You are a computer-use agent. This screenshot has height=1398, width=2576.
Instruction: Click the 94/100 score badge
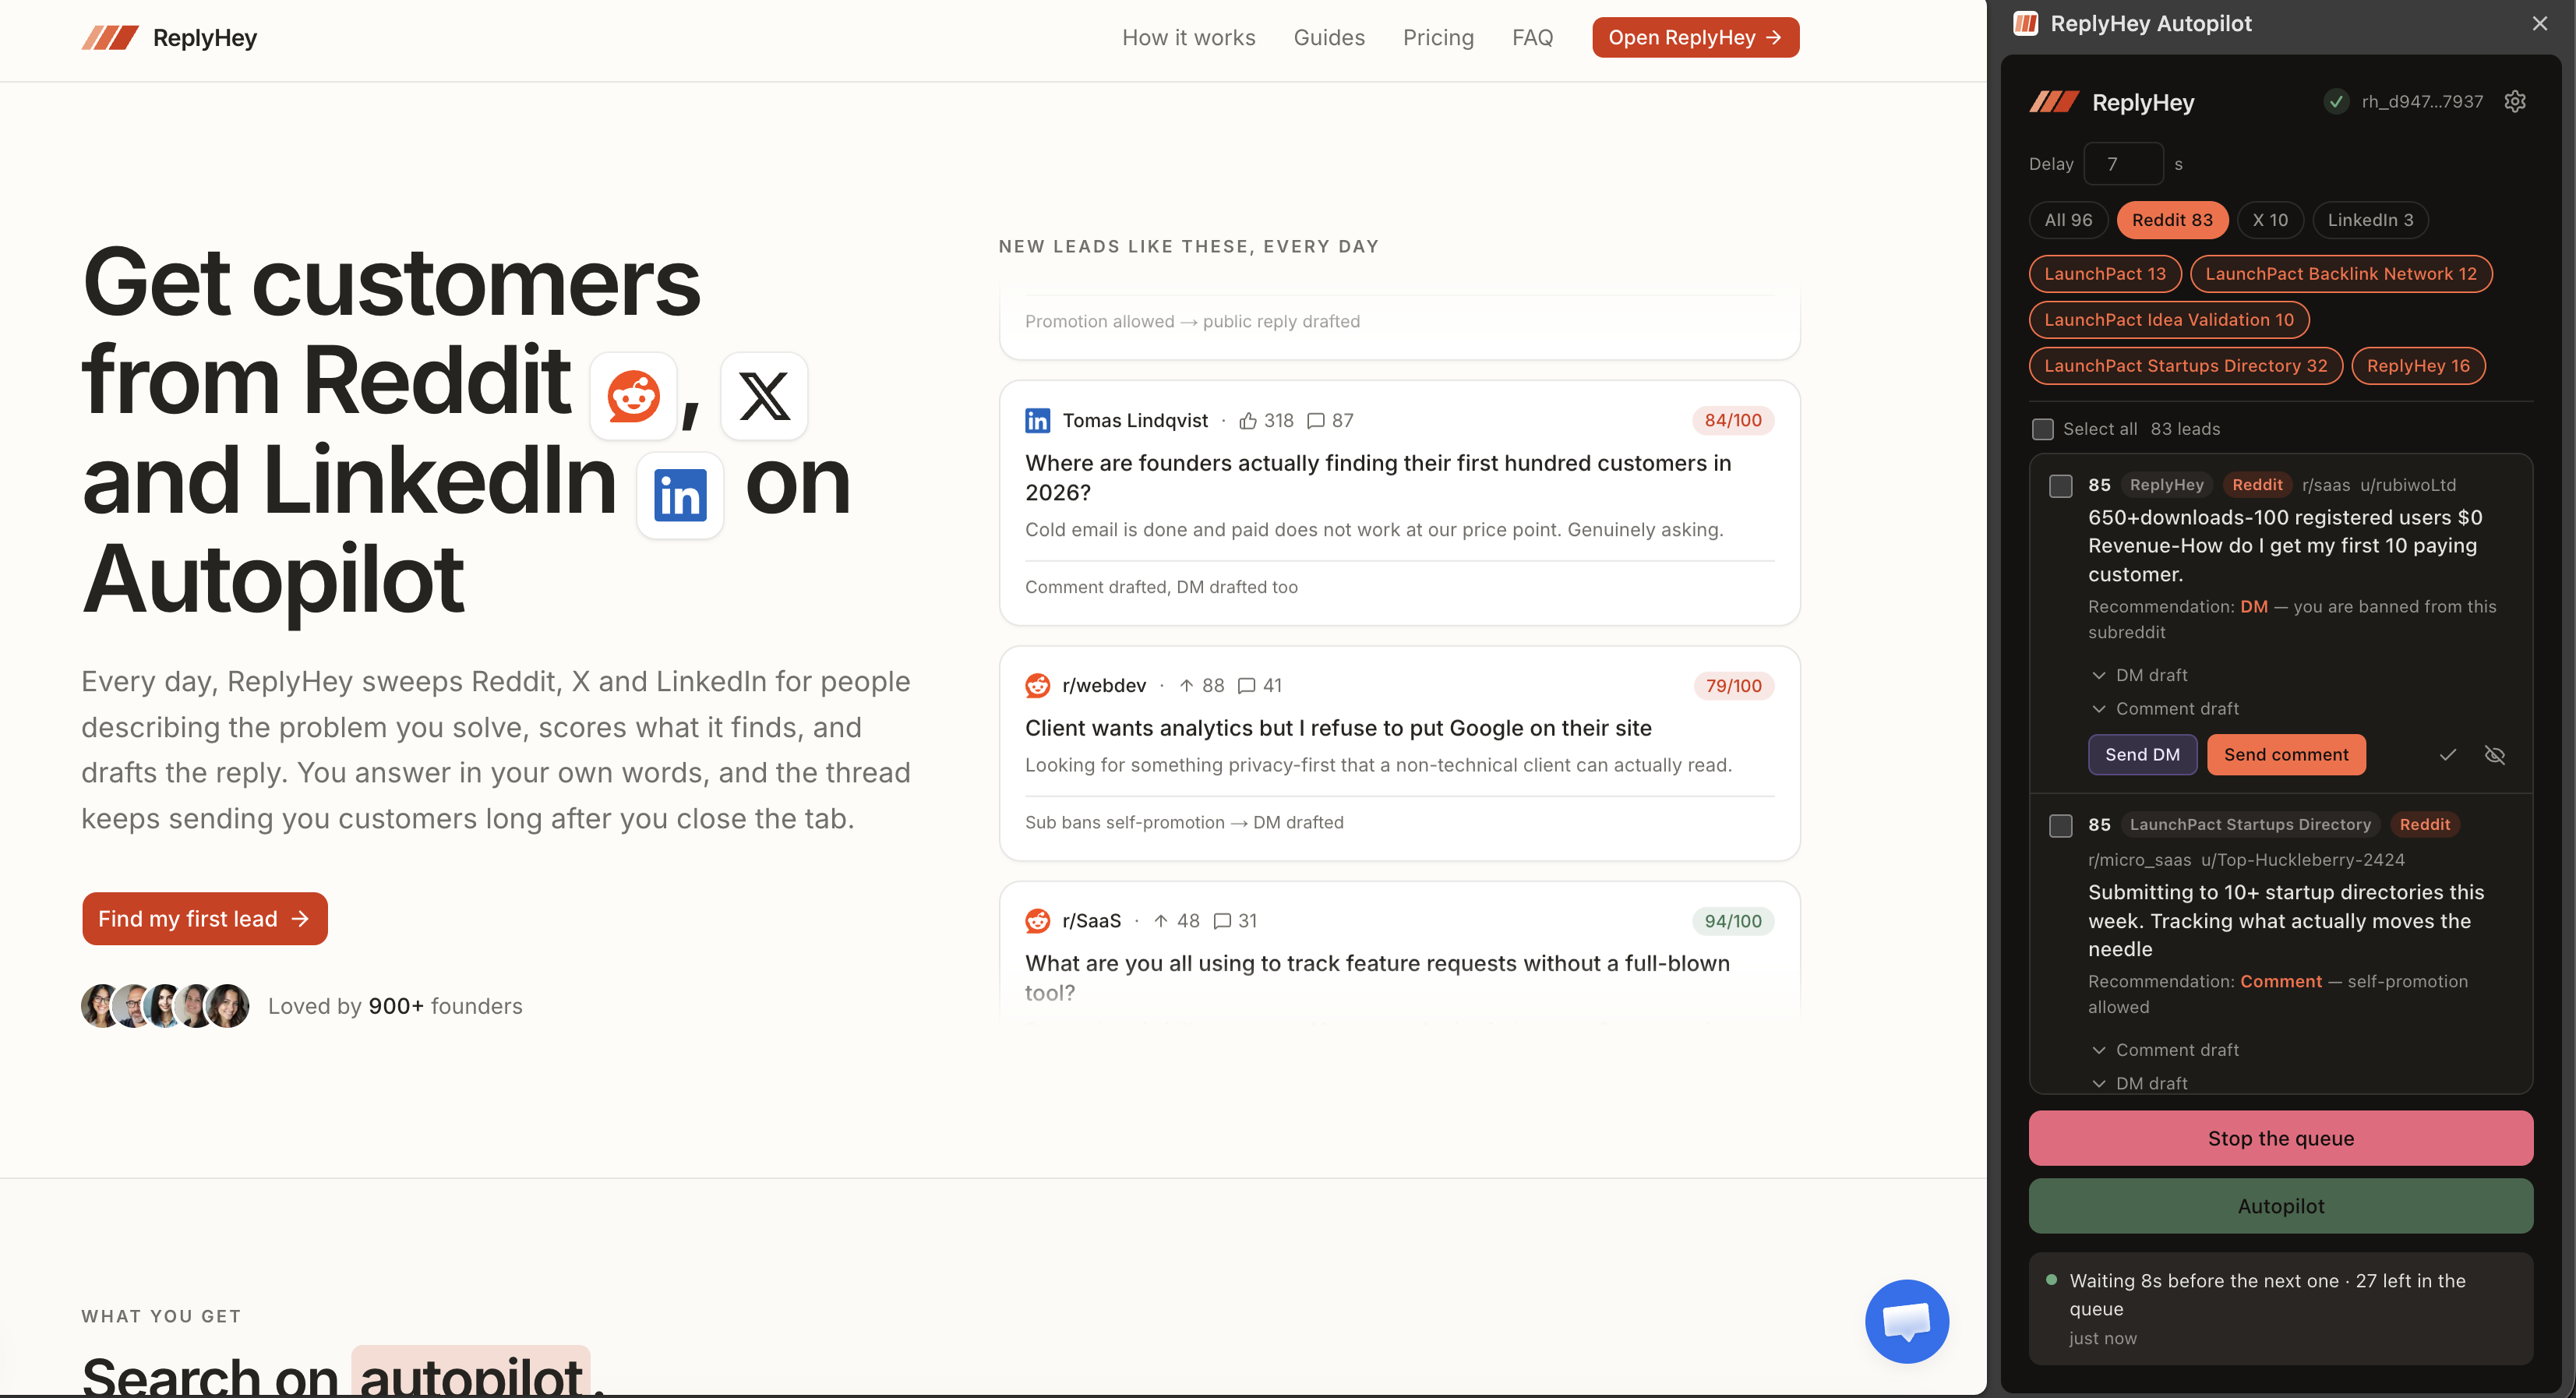point(1733,921)
